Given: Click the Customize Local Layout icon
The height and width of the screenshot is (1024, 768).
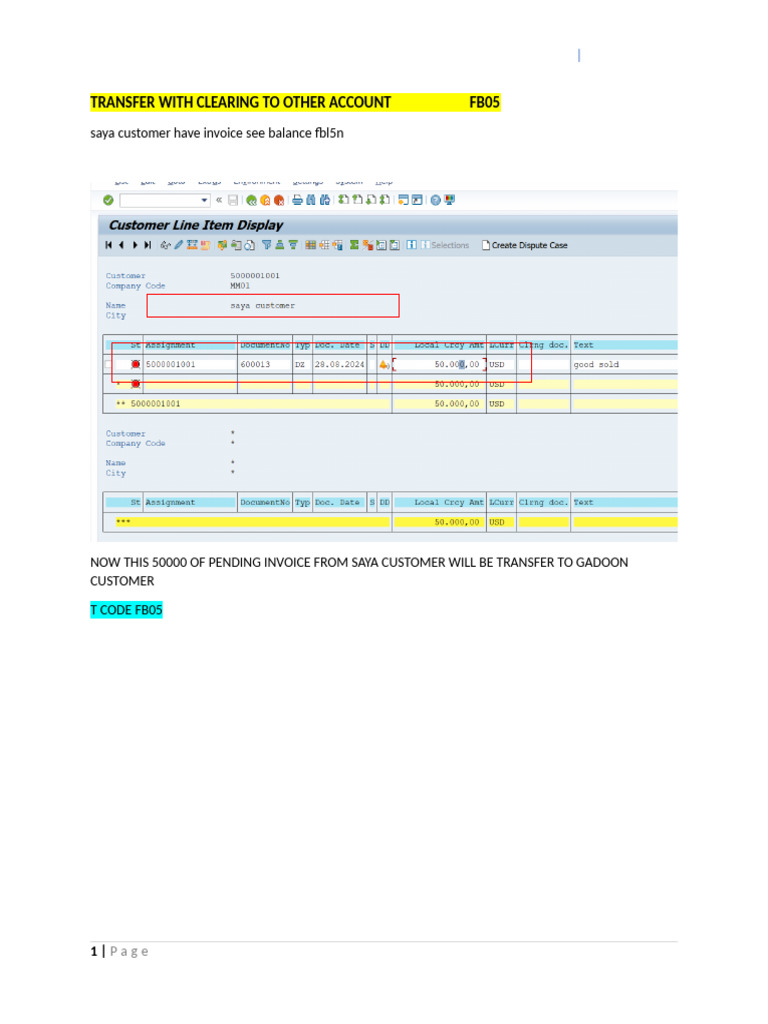Looking at the screenshot, I should pyautogui.click(x=449, y=200).
